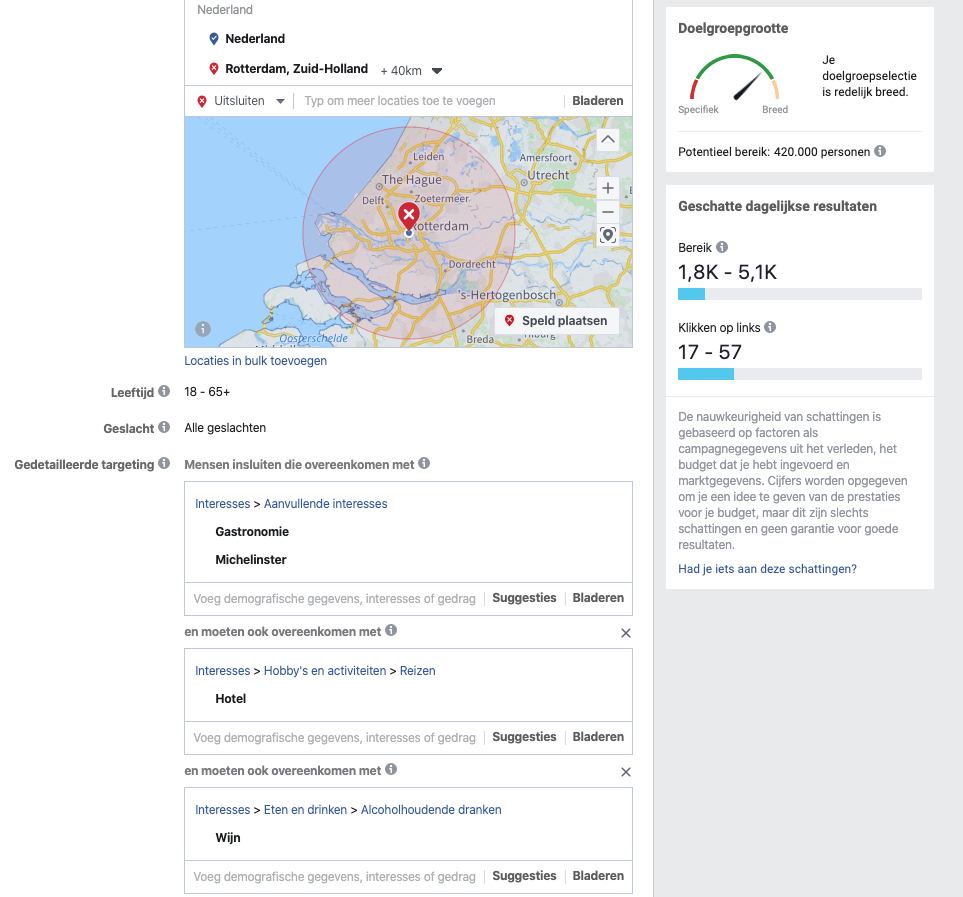963x897 pixels.
Task: Zoom out on the map
Action: [607, 212]
